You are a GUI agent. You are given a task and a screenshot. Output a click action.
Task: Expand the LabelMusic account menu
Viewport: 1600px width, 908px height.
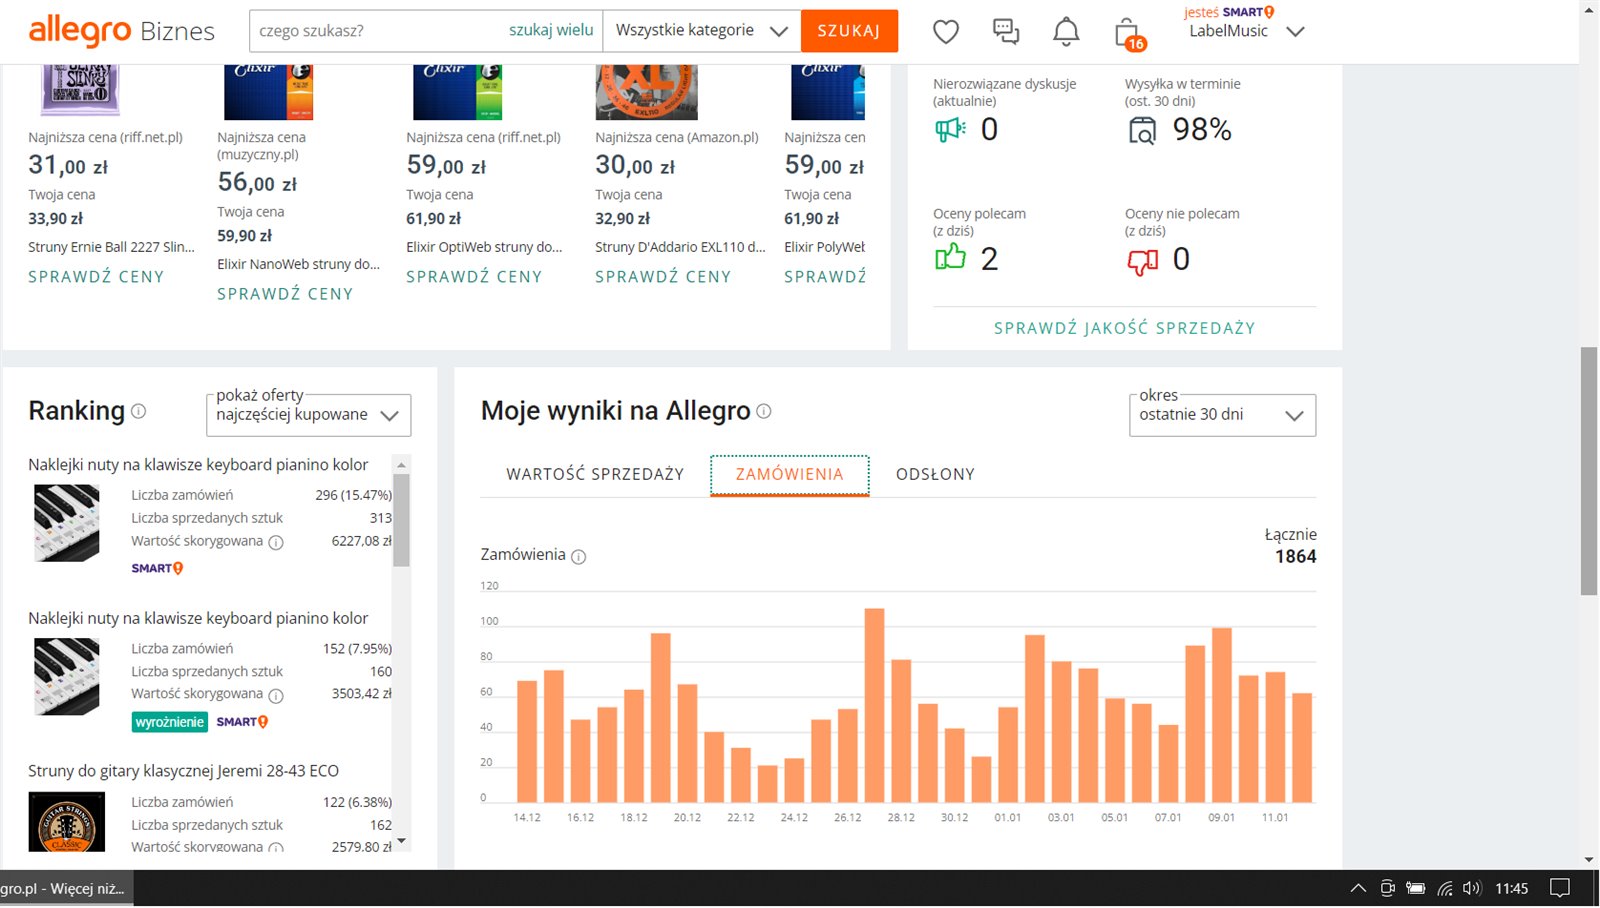pyautogui.click(x=1295, y=31)
